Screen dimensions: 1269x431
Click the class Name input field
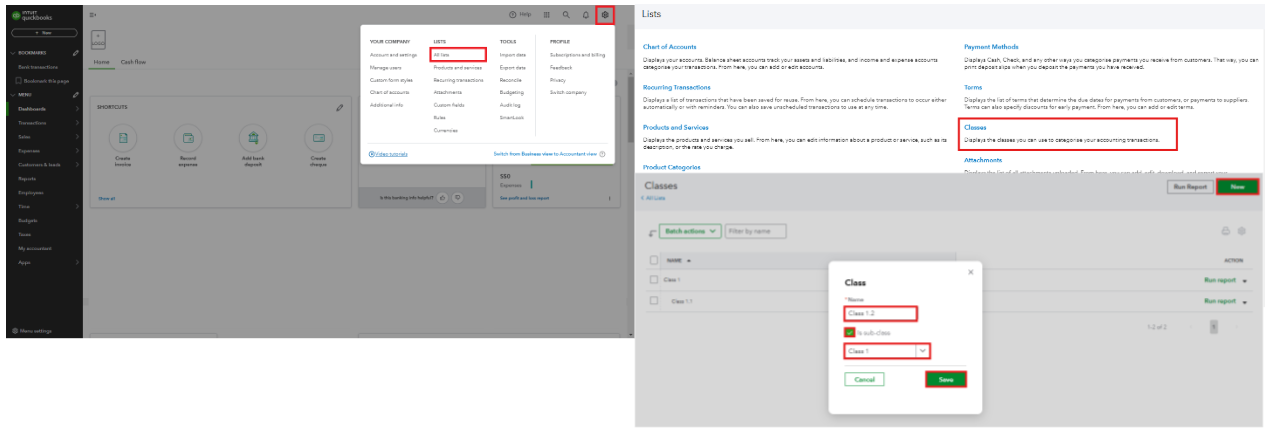880,314
